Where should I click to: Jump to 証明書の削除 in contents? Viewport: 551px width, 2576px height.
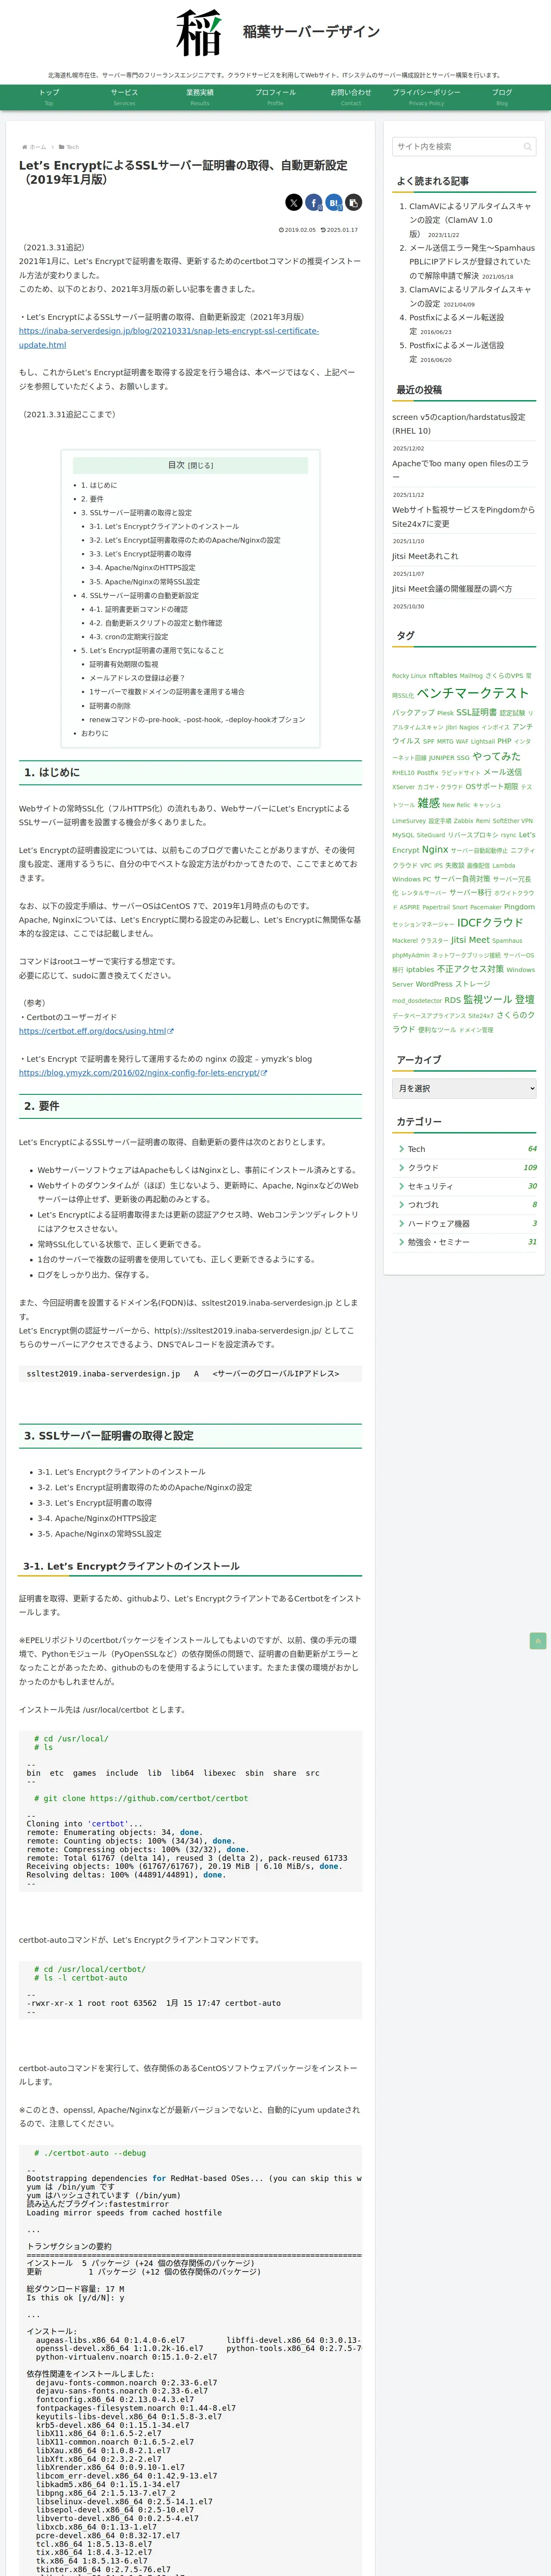(110, 705)
